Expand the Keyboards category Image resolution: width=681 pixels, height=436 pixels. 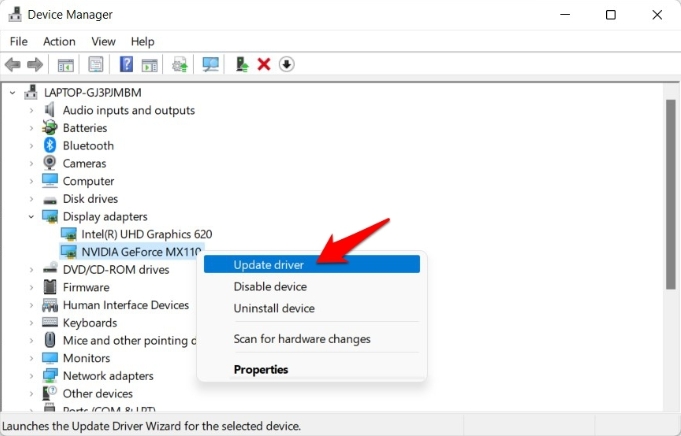tap(31, 323)
